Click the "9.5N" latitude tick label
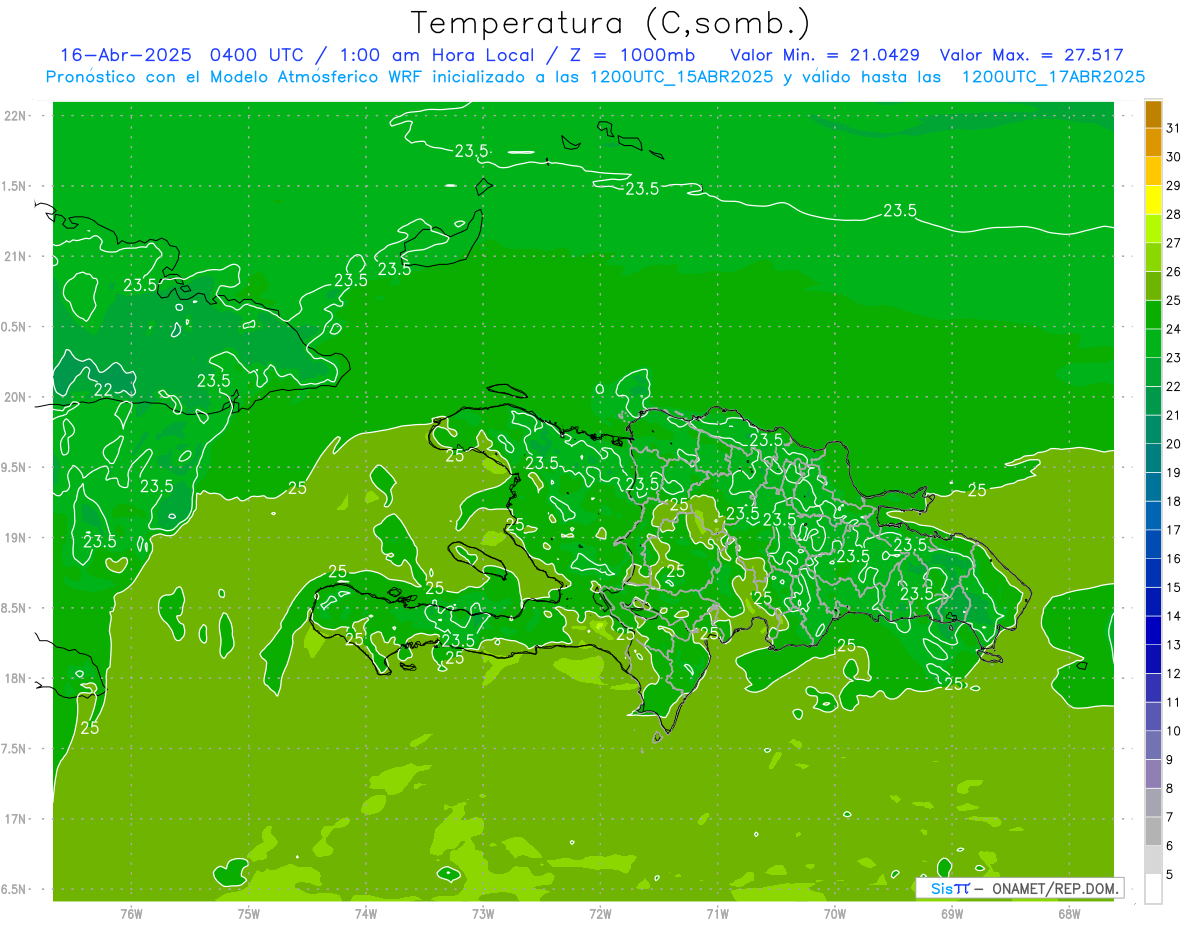This screenshot has width=1200, height=927. click(x=15, y=468)
